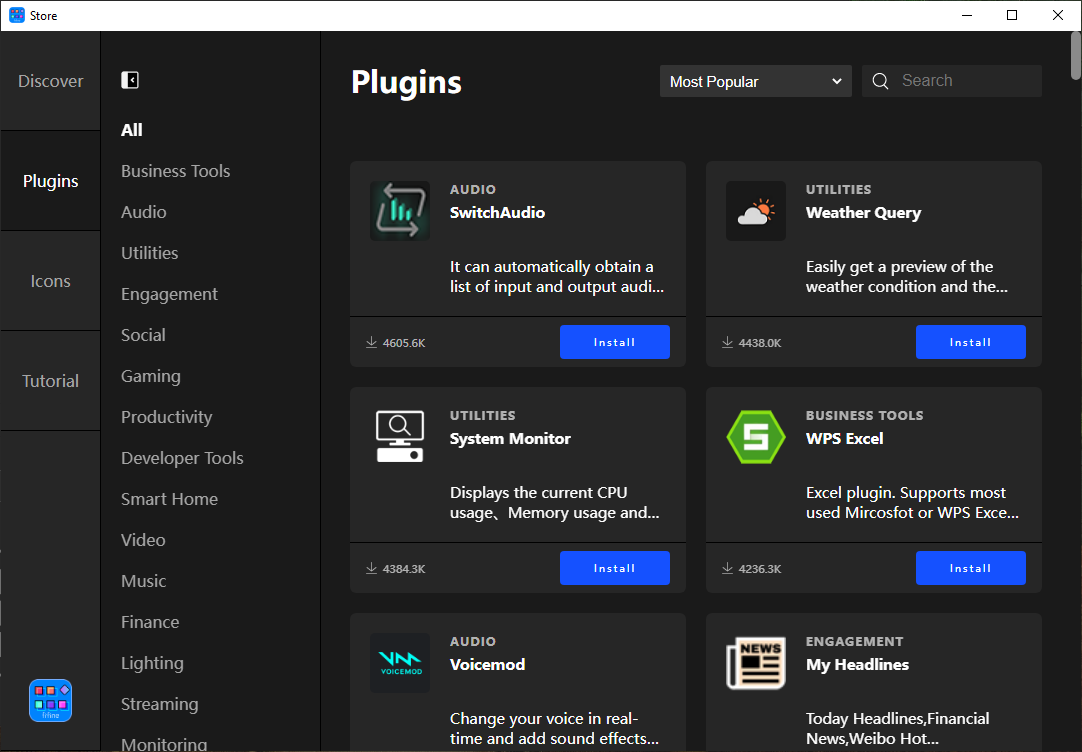The width and height of the screenshot is (1082, 752).
Task: Select the Finance category
Action: pos(150,622)
